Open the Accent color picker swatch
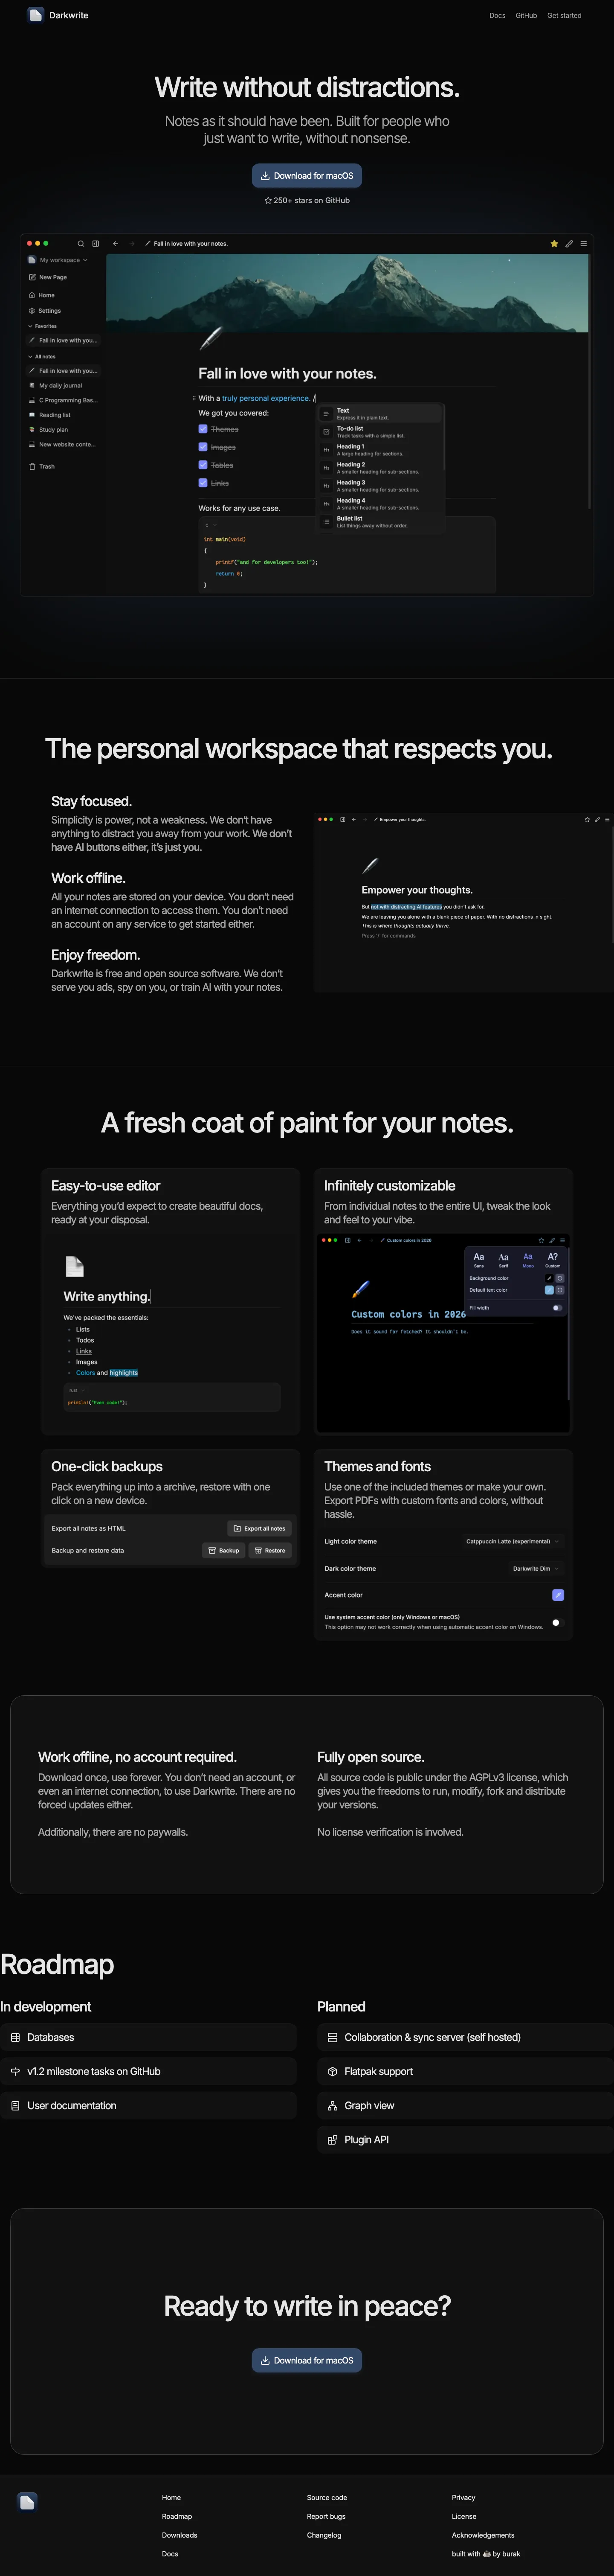The height and width of the screenshot is (2576, 614). (558, 1595)
